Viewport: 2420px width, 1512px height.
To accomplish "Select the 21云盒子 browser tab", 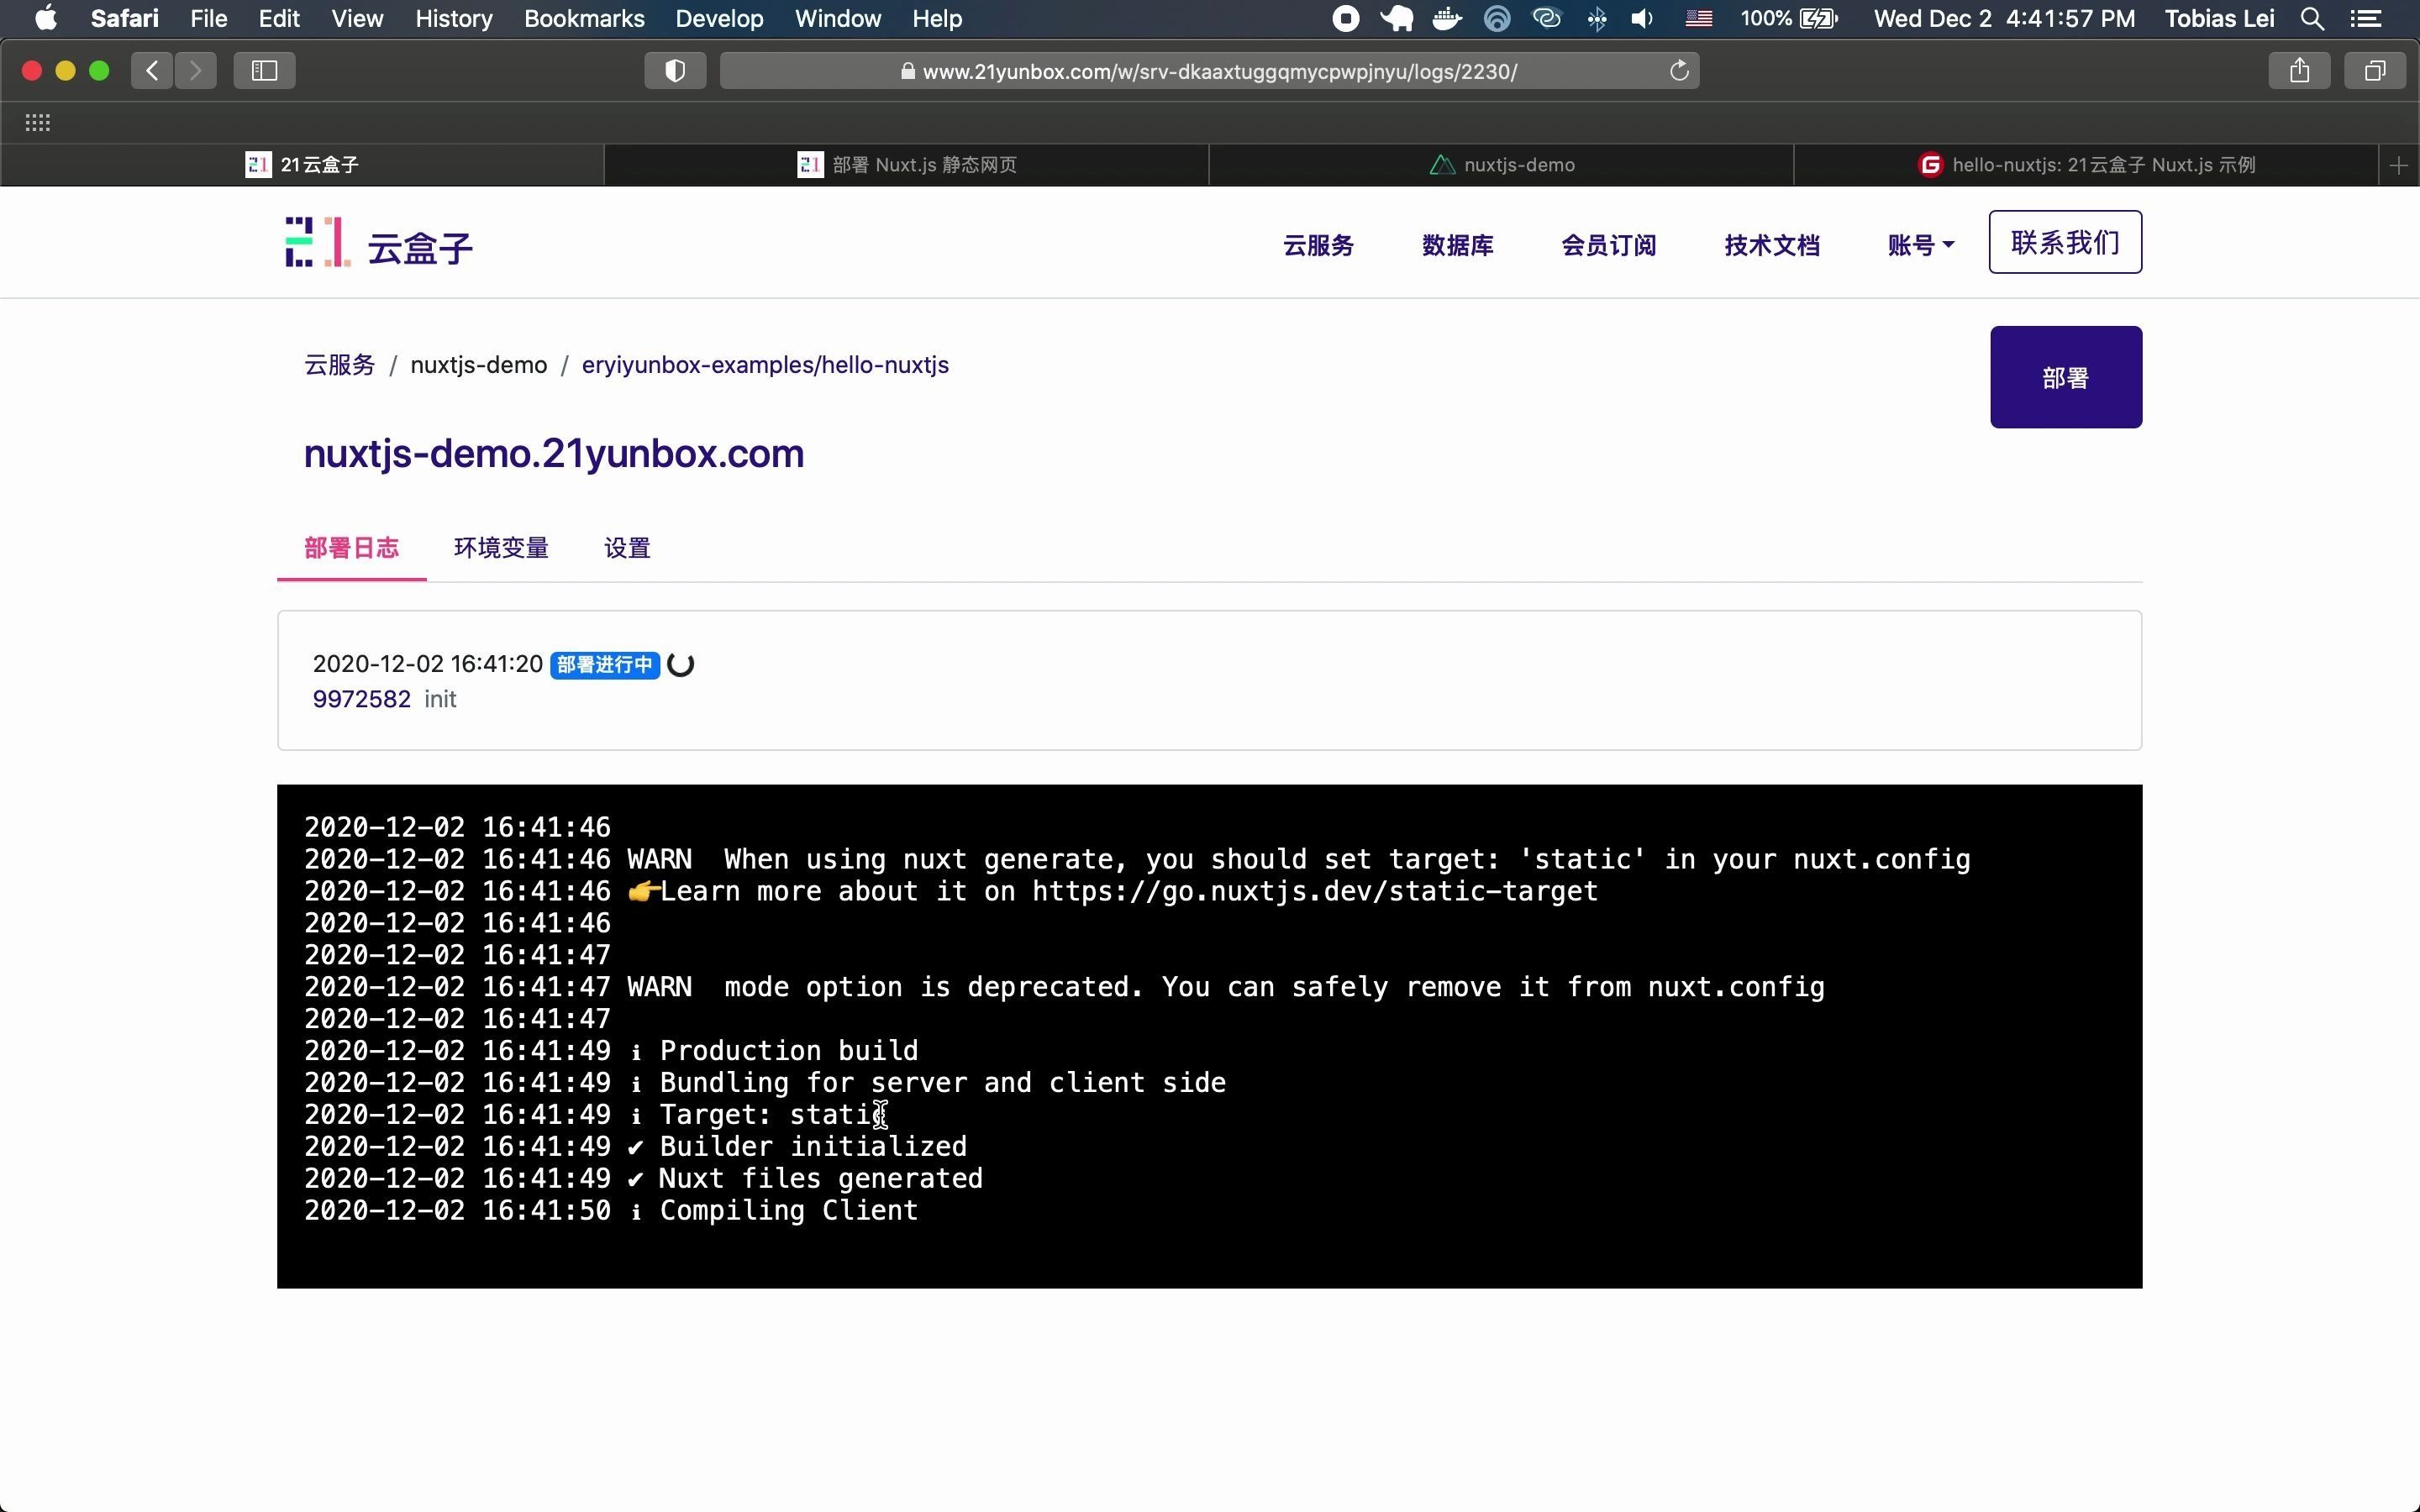I will (x=302, y=165).
